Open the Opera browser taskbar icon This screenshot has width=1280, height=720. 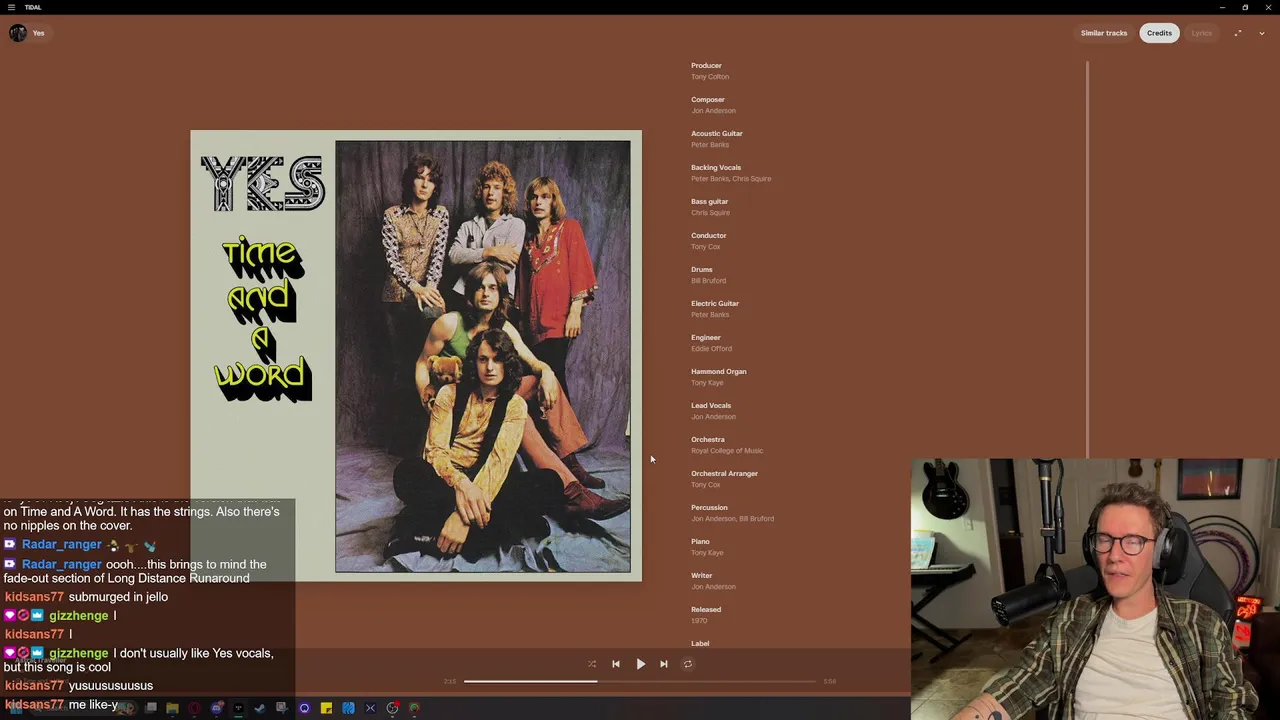pyautogui.click(x=194, y=708)
